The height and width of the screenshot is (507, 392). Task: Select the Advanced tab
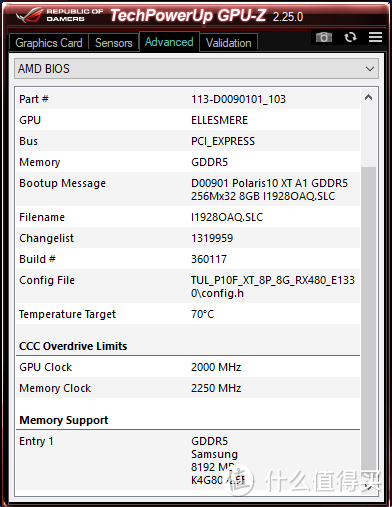(x=169, y=42)
